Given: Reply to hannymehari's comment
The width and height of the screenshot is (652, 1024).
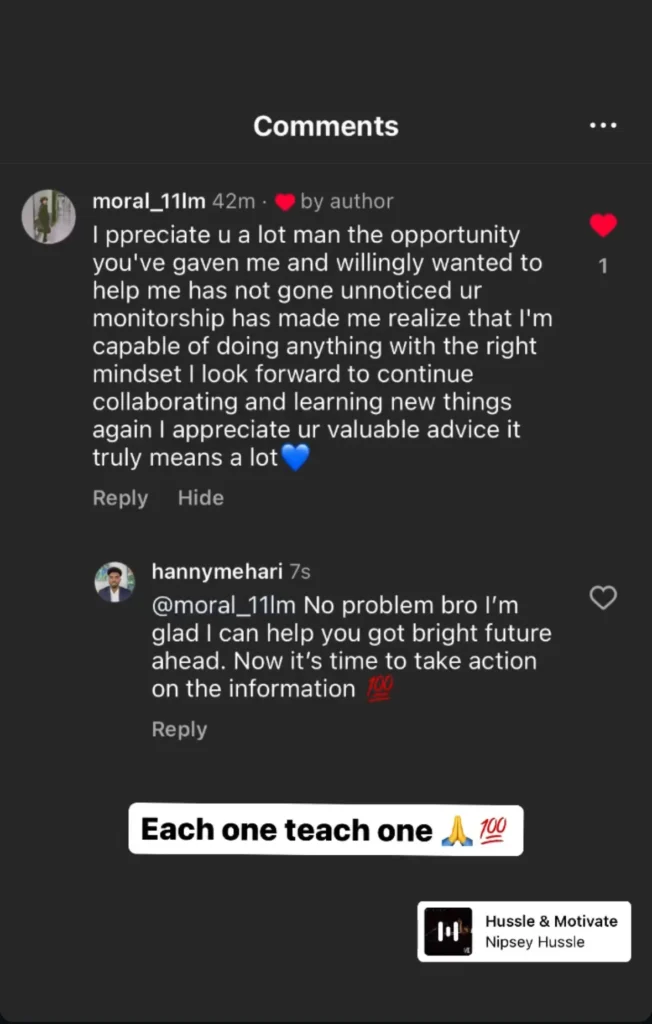Looking at the screenshot, I should click(179, 730).
